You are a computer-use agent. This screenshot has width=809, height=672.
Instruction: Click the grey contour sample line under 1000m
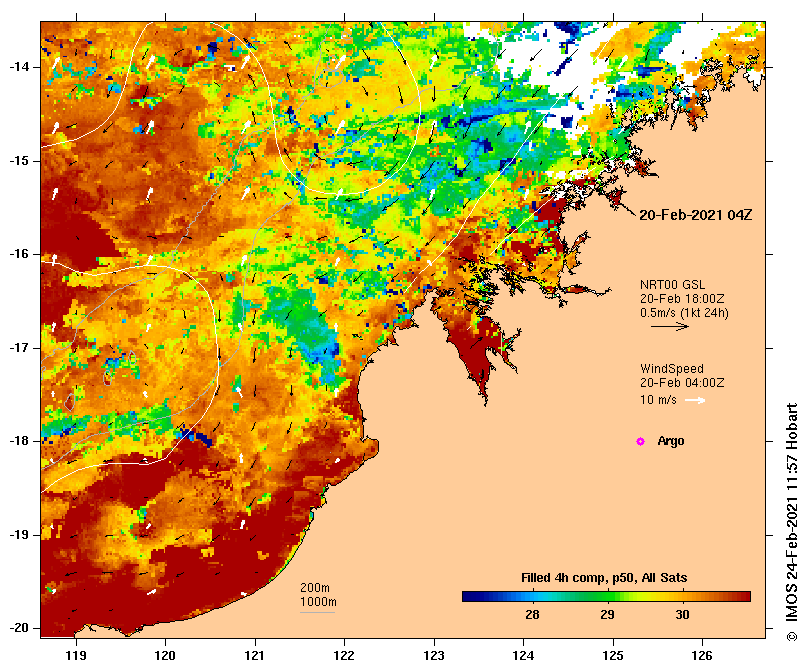tap(317, 613)
